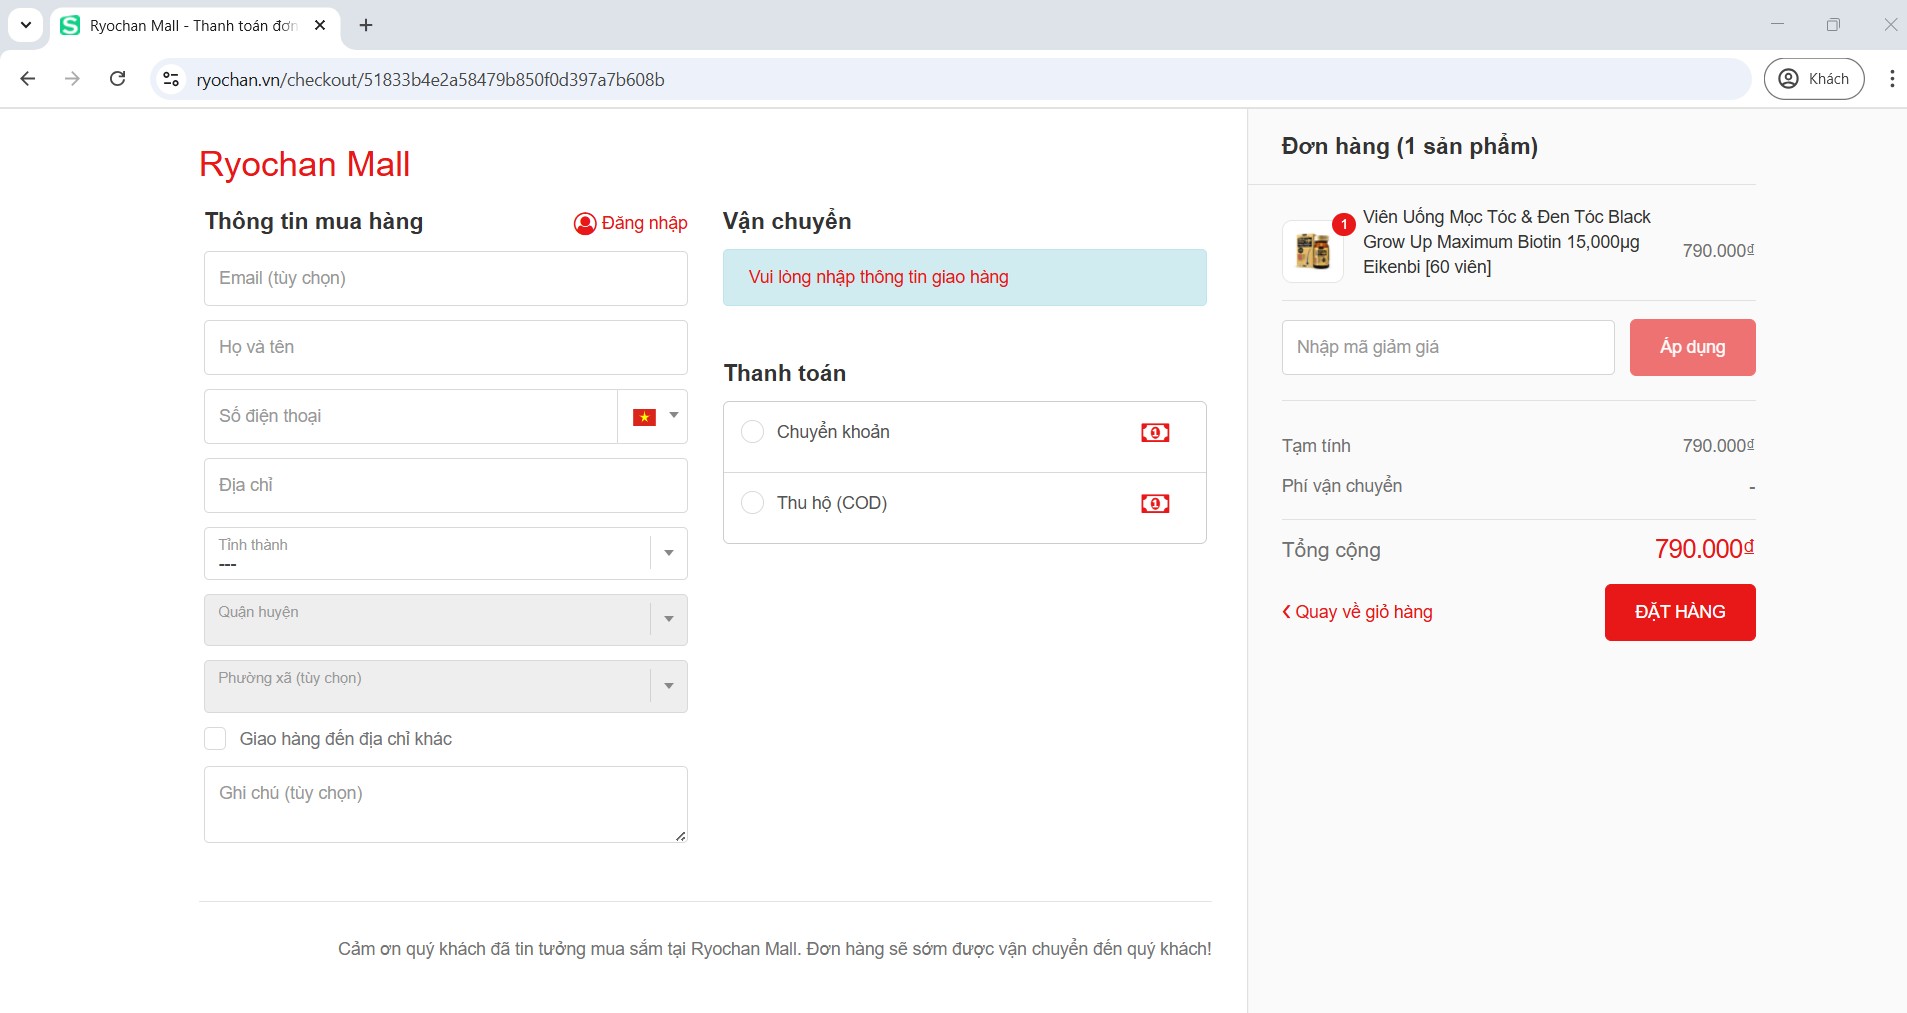Open the tab search dropdown arrow
This screenshot has height=1013, width=1907.
26,25
